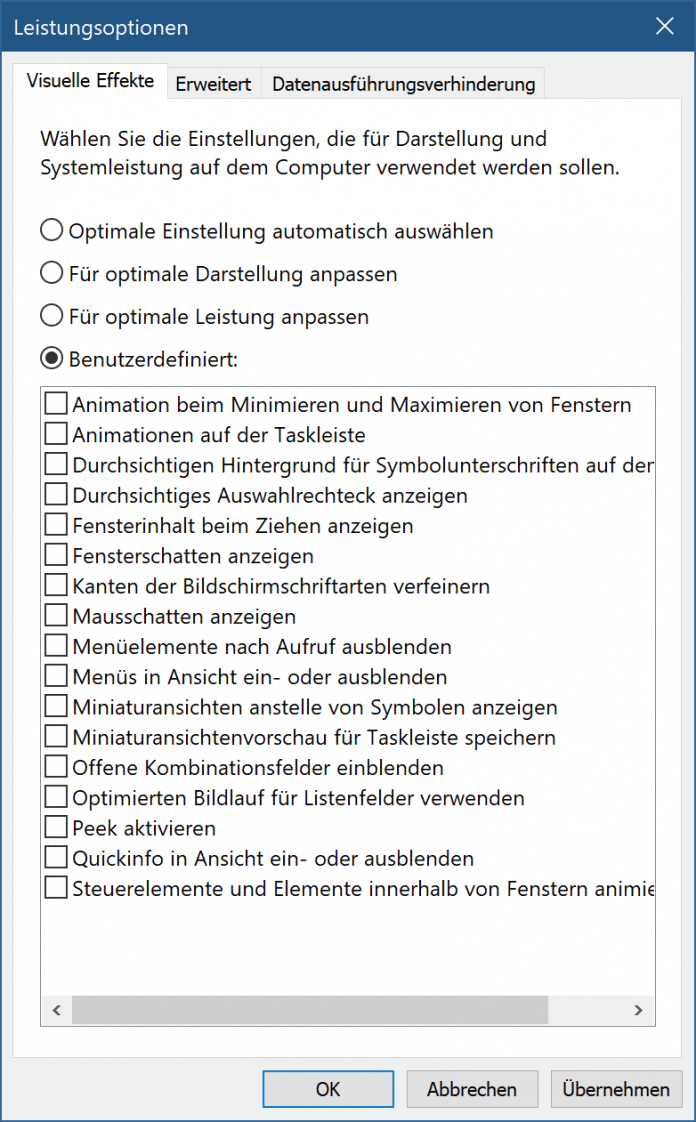Check Mausschatten anzeigen
This screenshot has height=1122, width=696.
pos(57,617)
